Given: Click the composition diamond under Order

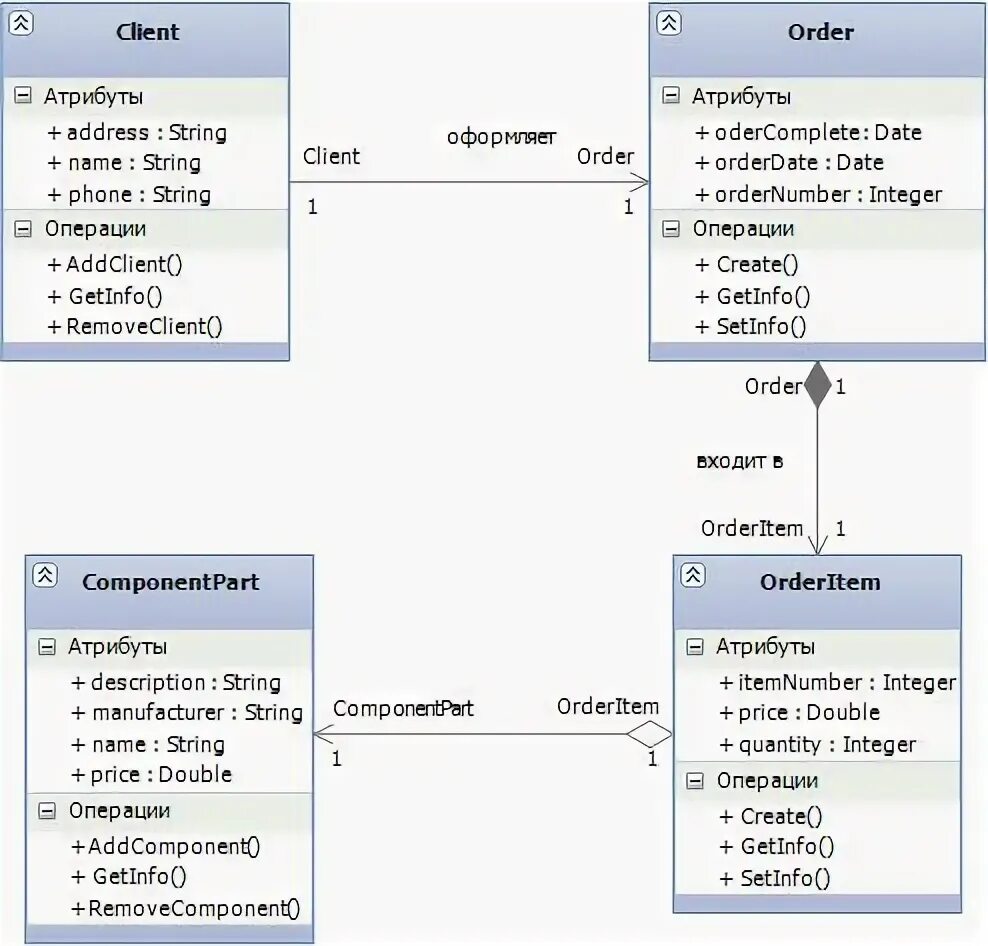Looking at the screenshot, I should (x=818, y=385).
